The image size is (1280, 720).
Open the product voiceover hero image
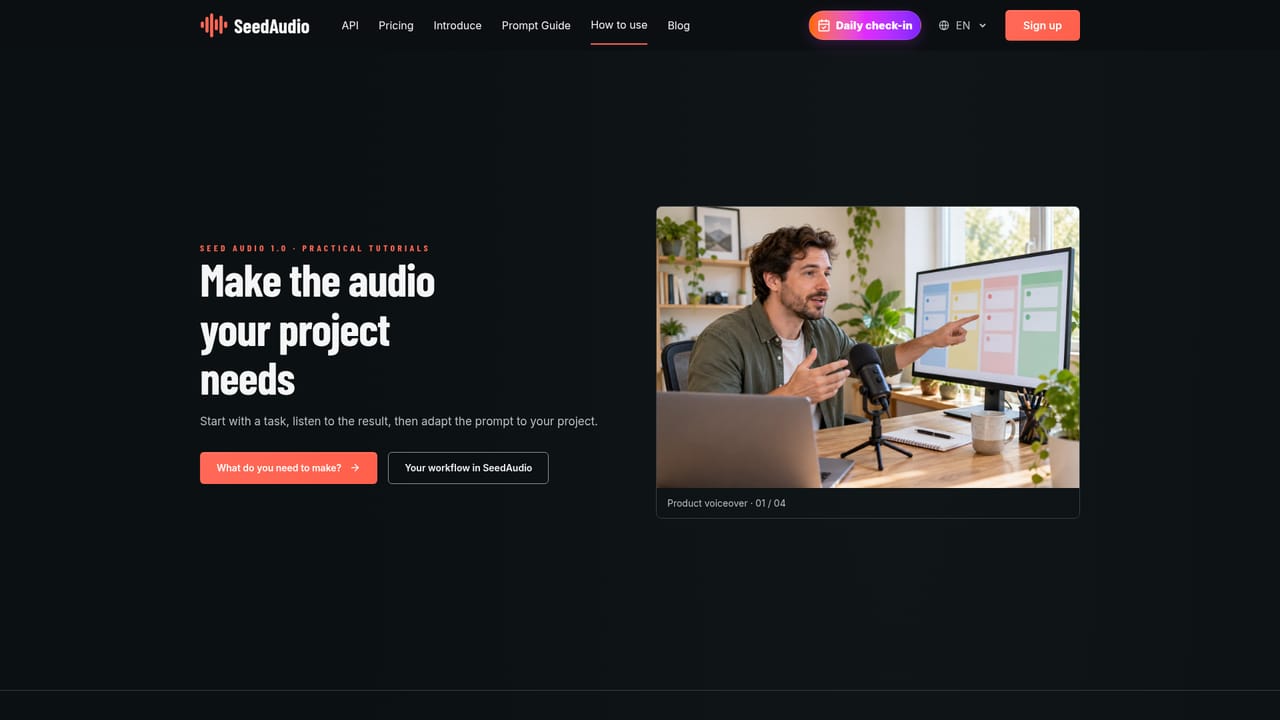click(x=868, y=347)
